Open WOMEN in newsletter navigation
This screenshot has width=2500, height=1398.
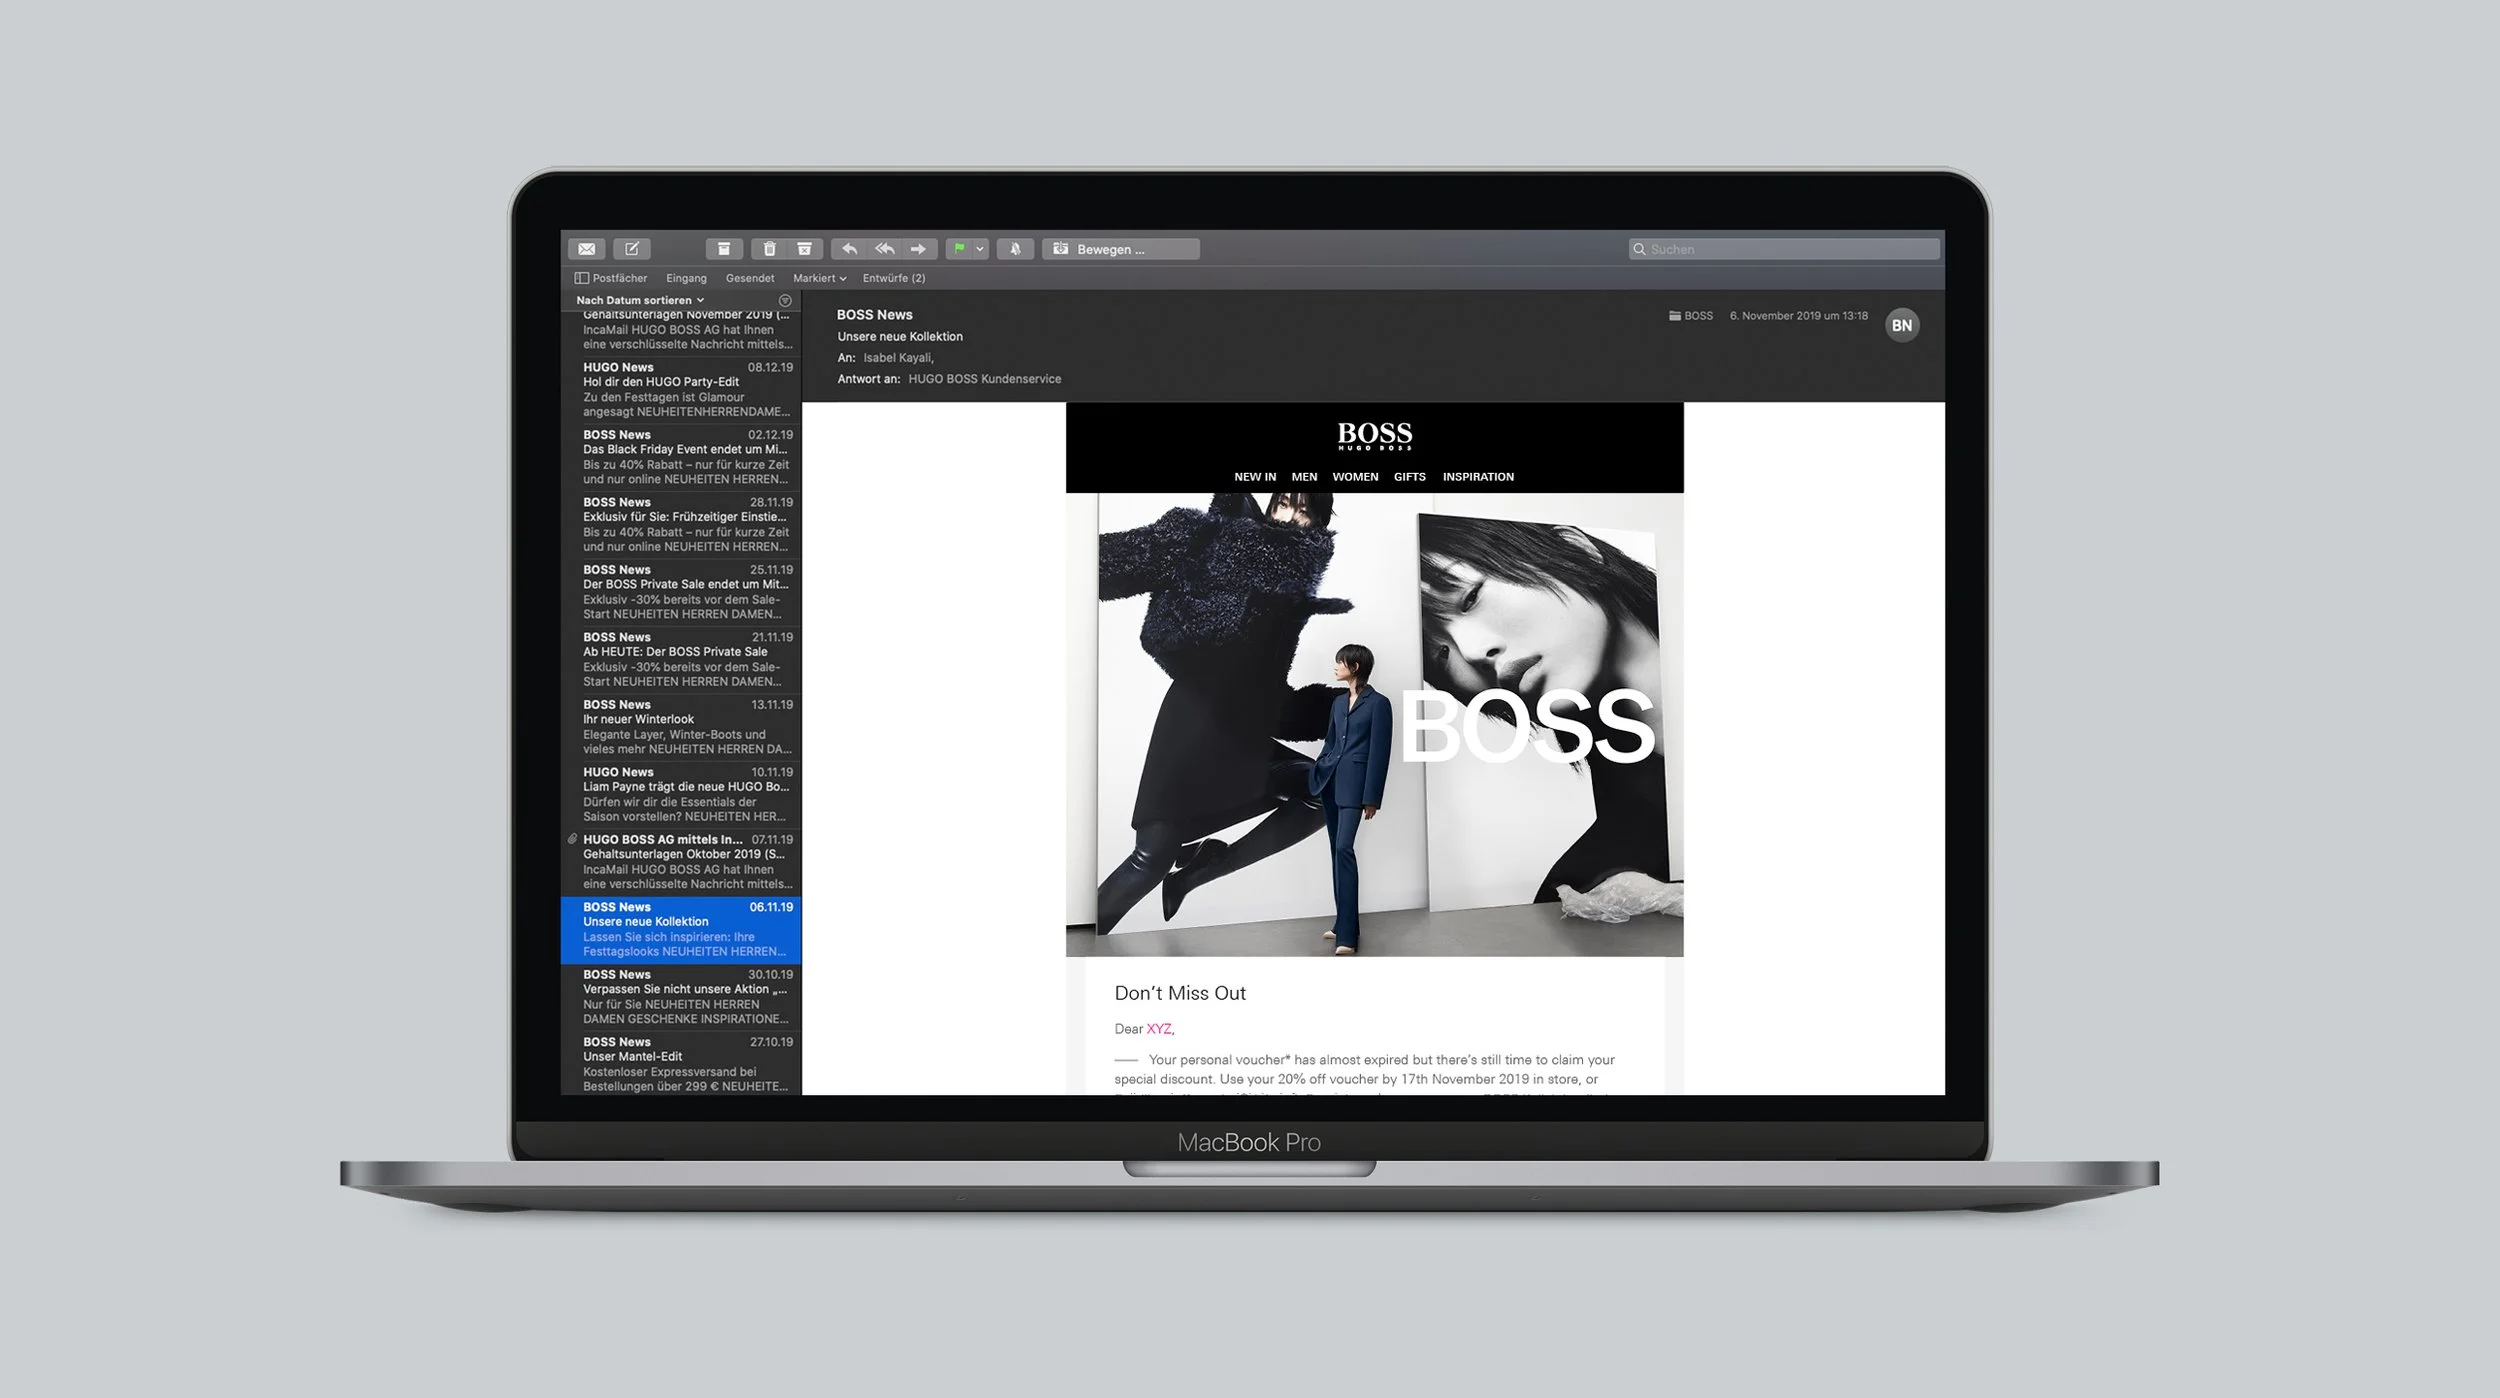point(1355,477)
